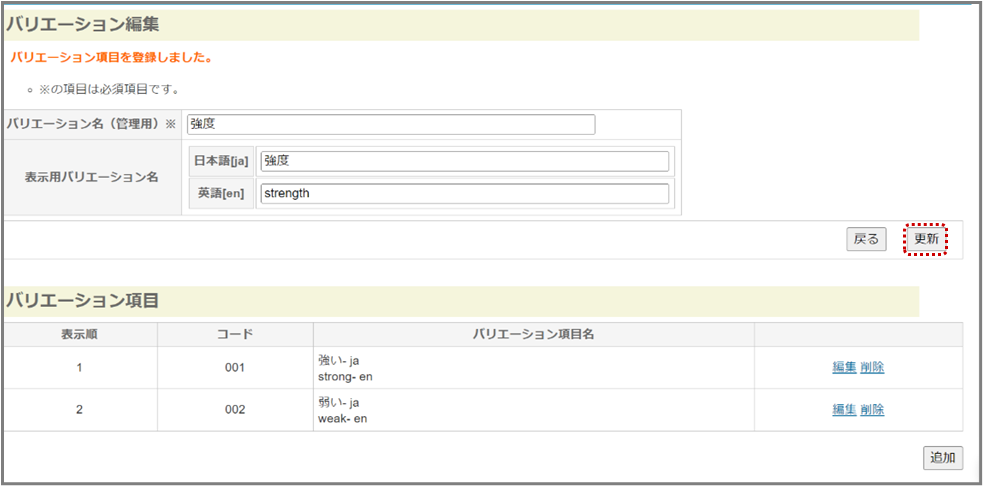This screenshot has width=983, height=486.
Task: Click 削除 link for code 001
Action: (x=872, y=367)
